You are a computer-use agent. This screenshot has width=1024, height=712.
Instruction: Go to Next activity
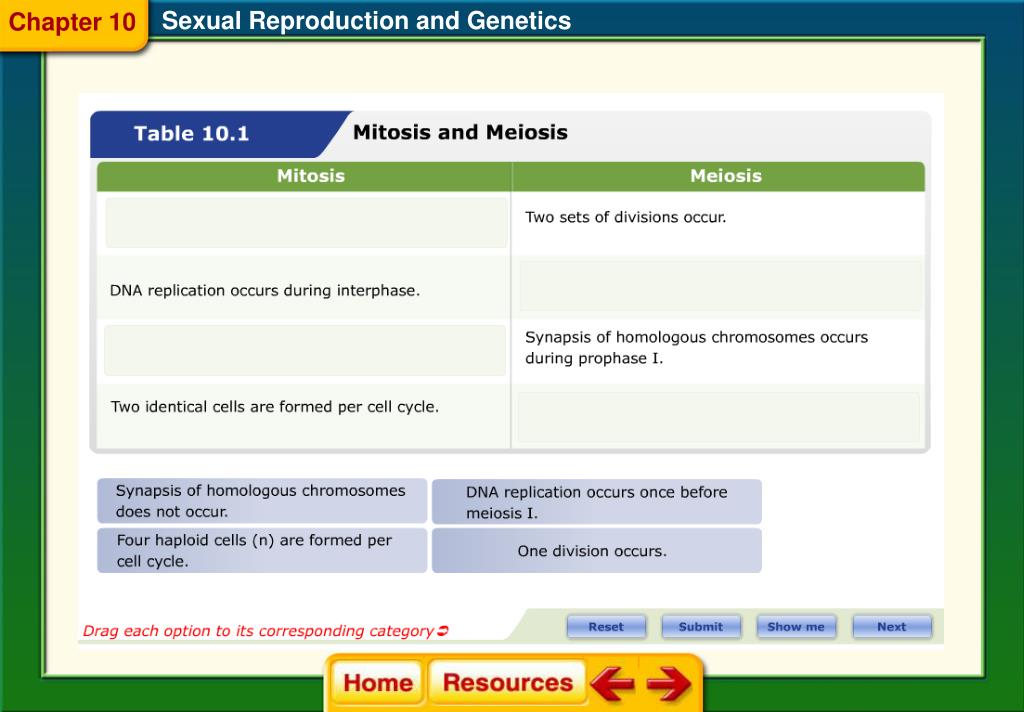pyautogui.click(x=891, y=627)
